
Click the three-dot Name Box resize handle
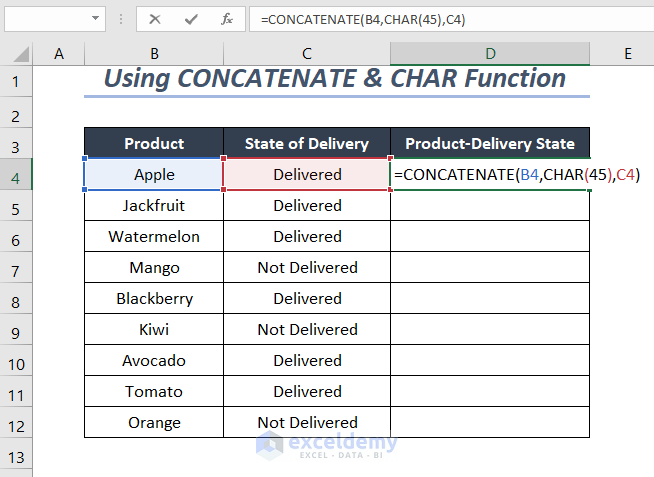pos(123,19)
